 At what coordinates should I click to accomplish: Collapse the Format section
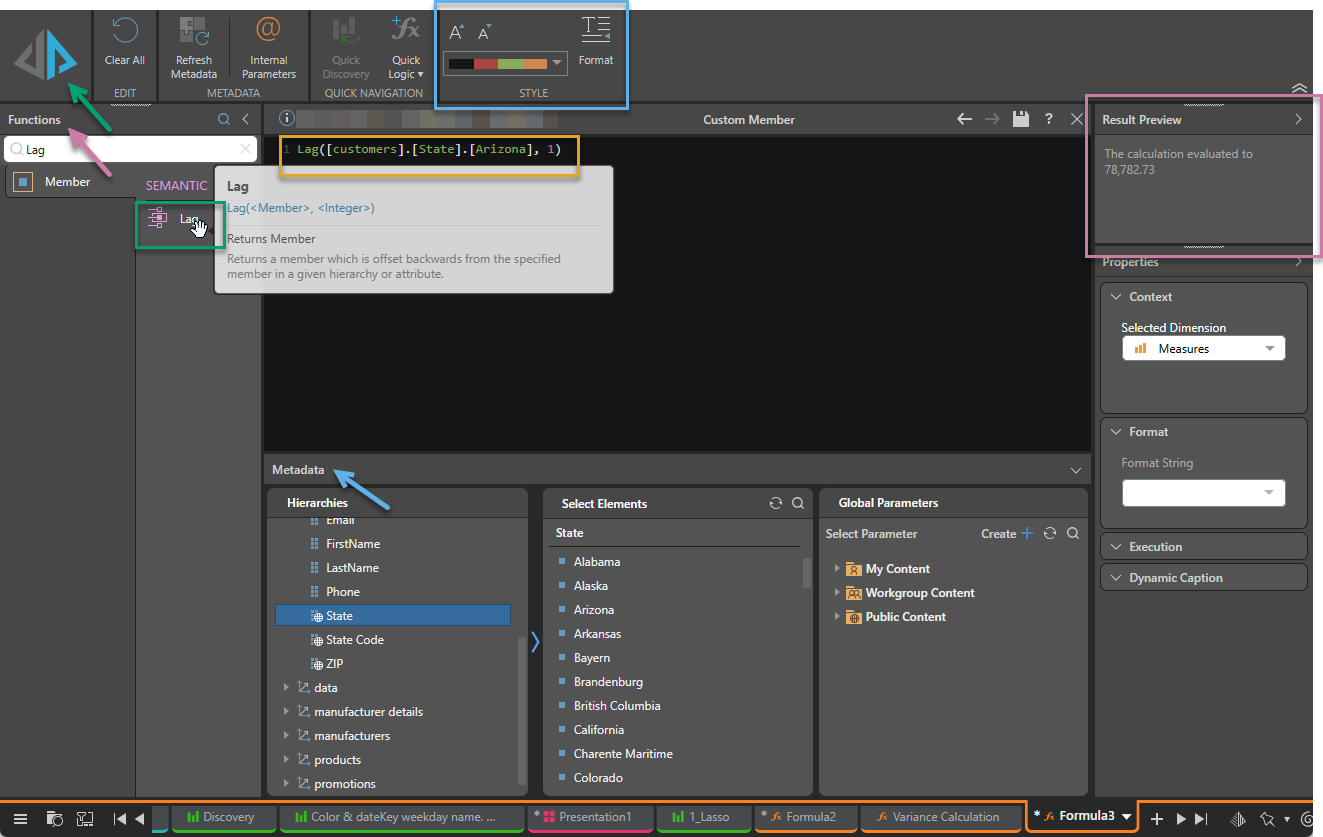pos(1116,432)
